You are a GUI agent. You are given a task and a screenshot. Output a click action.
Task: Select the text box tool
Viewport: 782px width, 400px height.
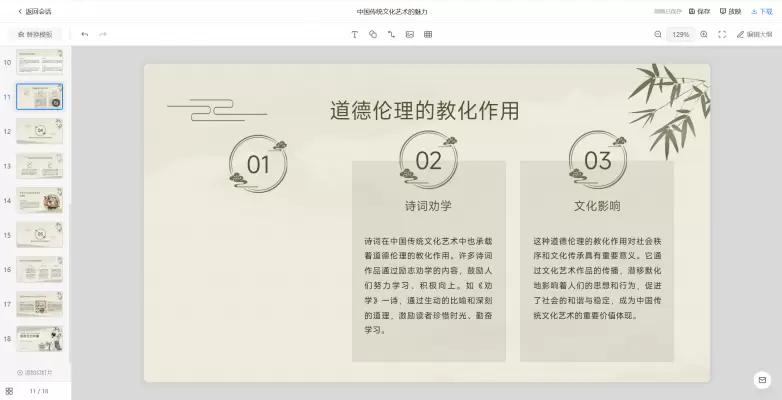pyautogui.click(x=354, y=34)
